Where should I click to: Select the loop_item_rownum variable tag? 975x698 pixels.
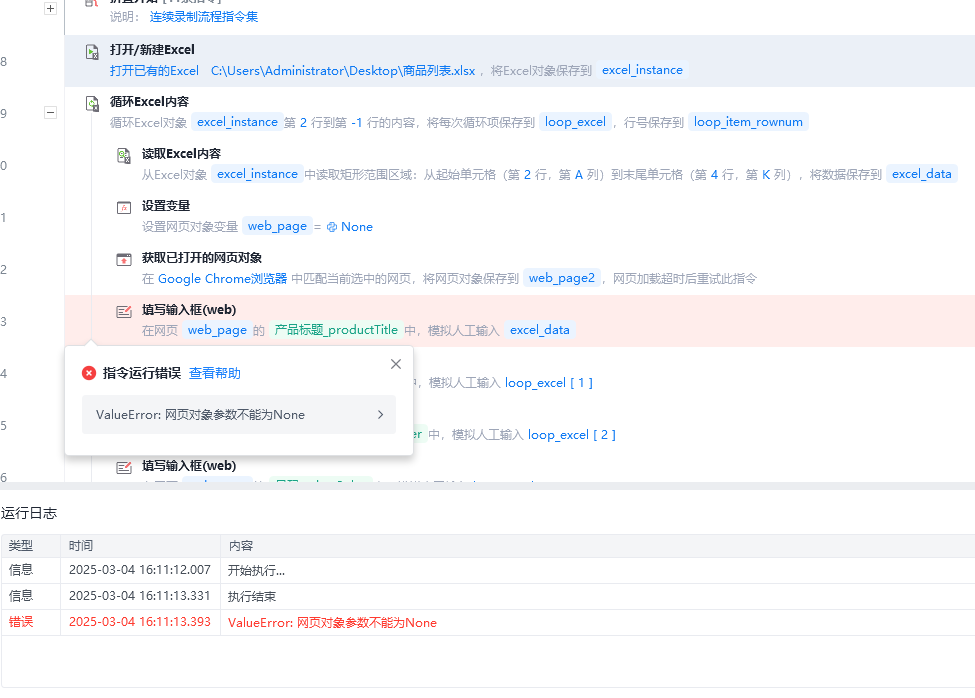pos(748,122)
